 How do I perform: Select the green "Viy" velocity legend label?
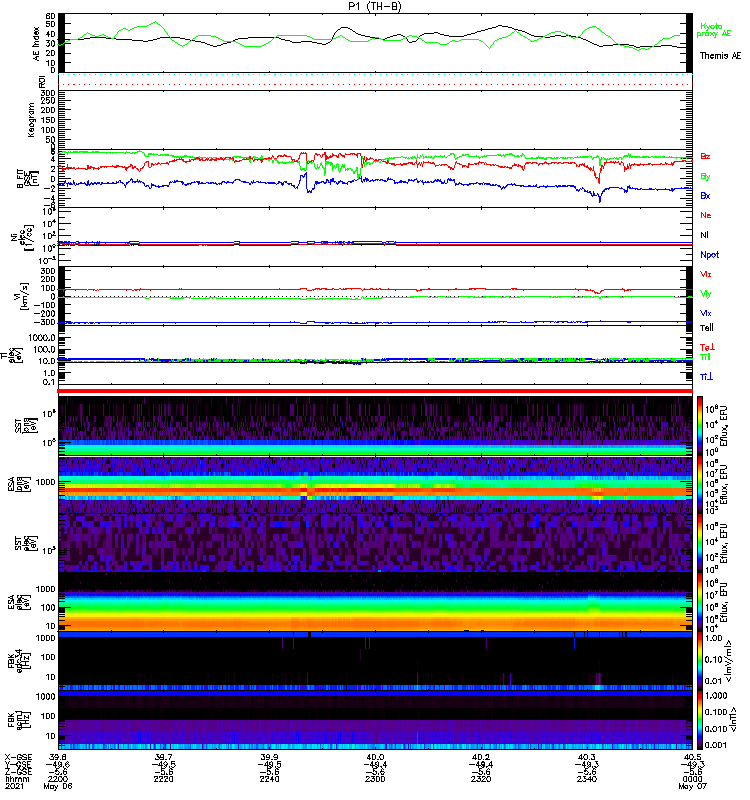(x=706, y=294)
